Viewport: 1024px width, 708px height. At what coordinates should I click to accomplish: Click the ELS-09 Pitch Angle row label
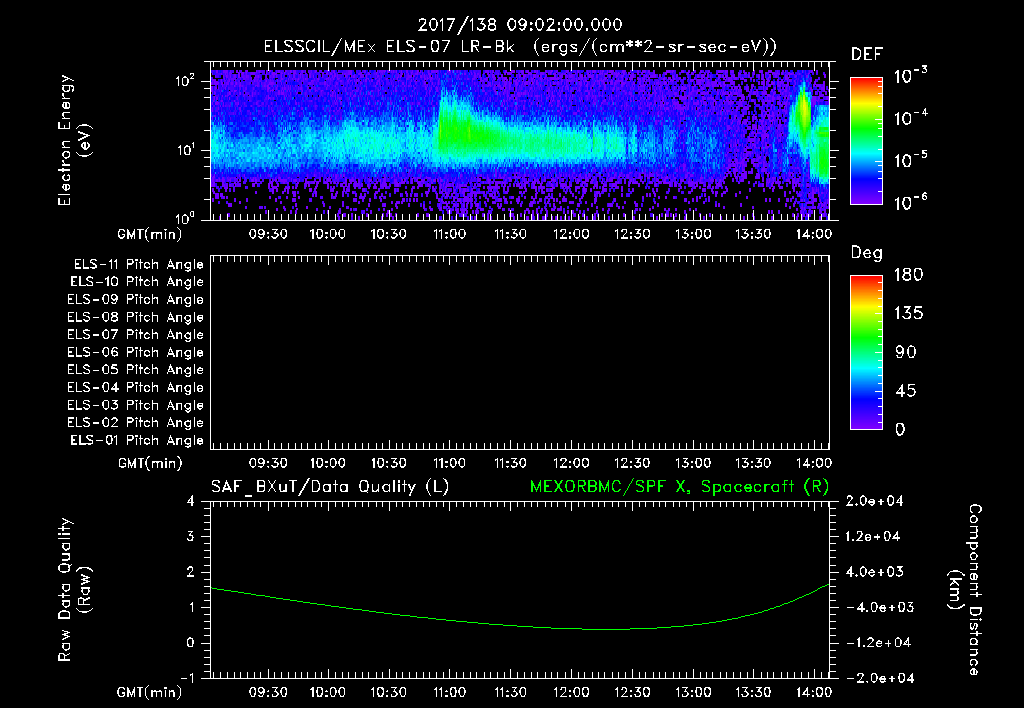[135, 300]
